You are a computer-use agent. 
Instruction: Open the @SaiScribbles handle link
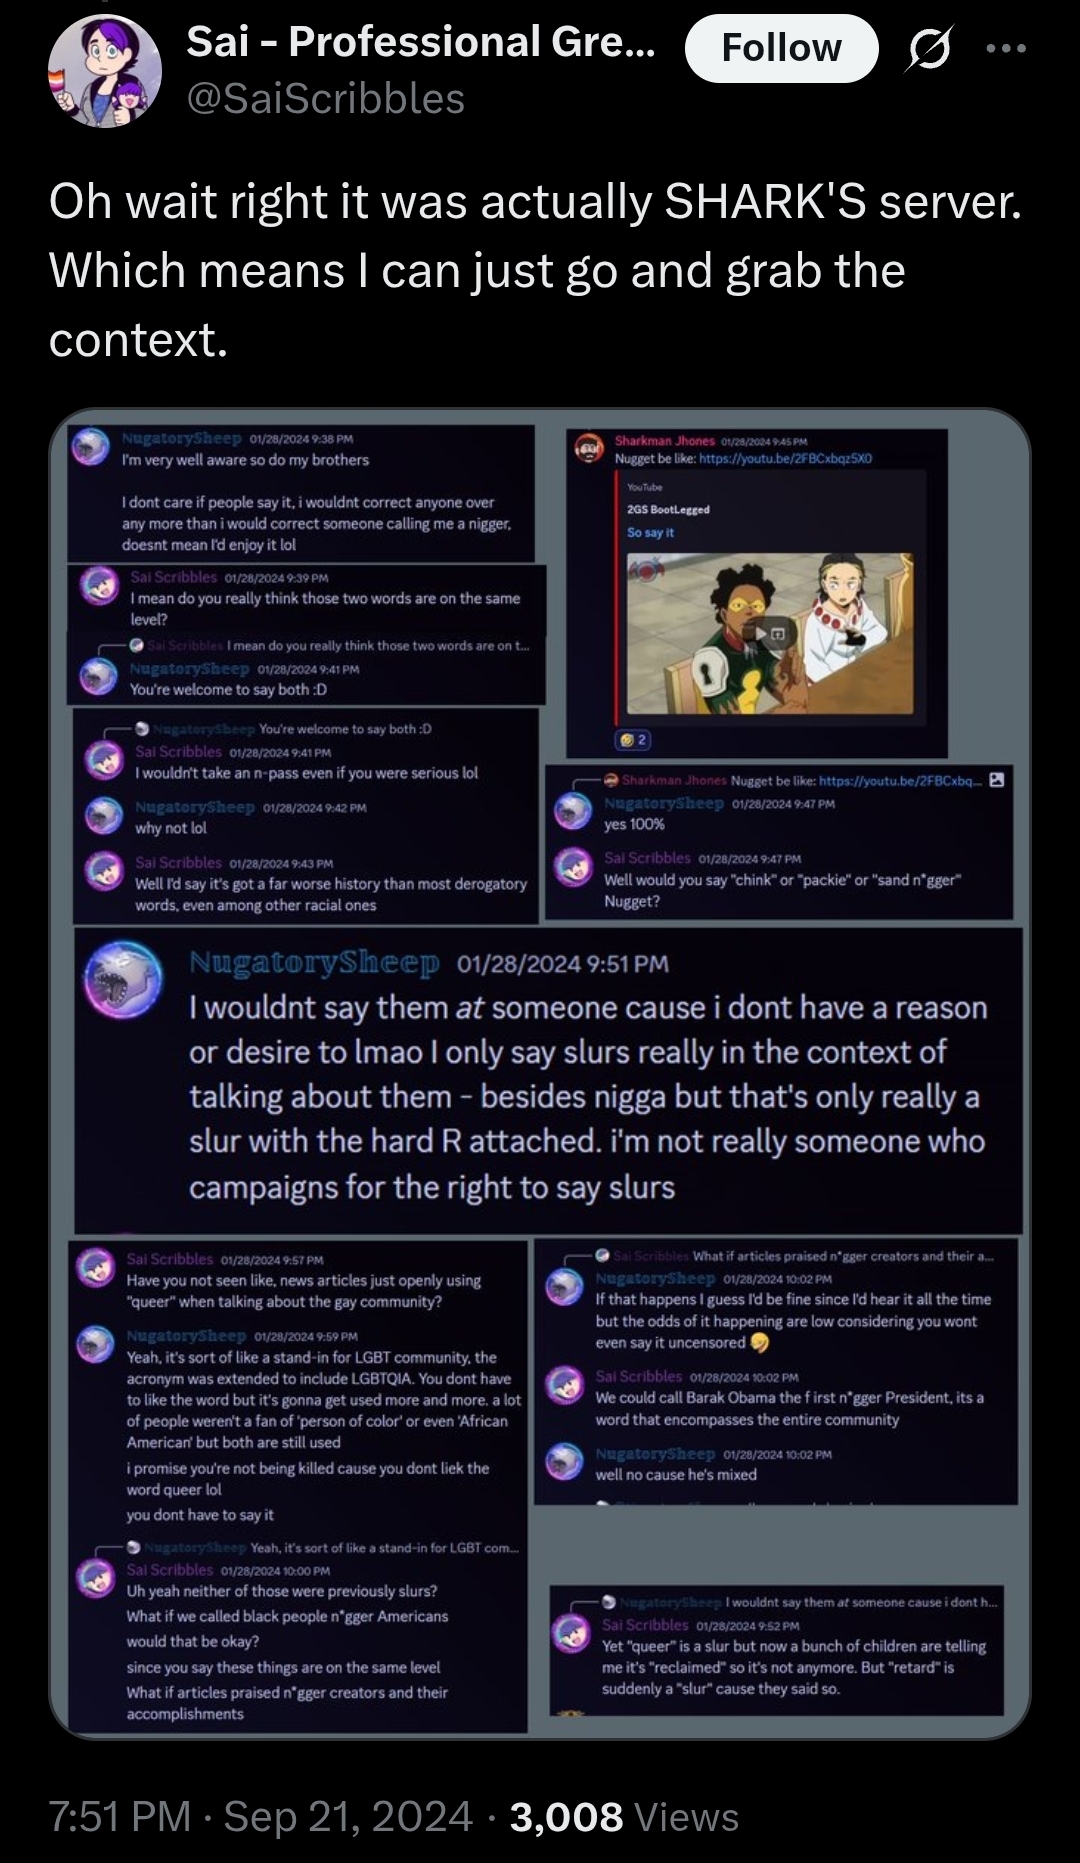(326, 99)
